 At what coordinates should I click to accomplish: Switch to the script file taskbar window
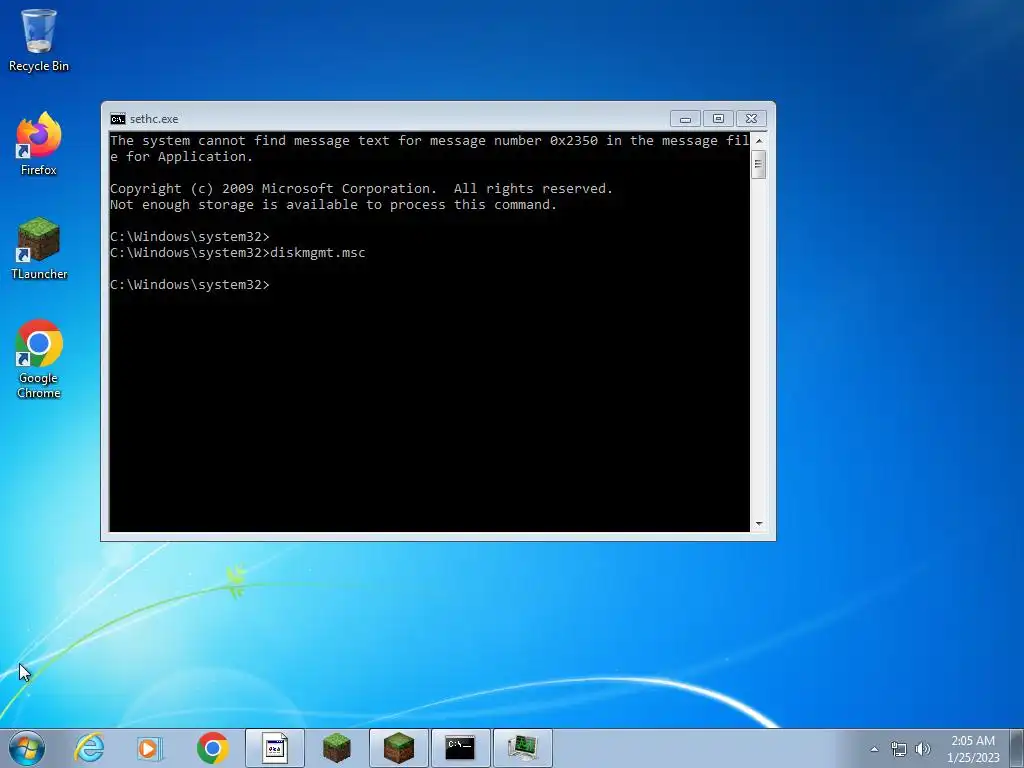[x=274, y=748]
